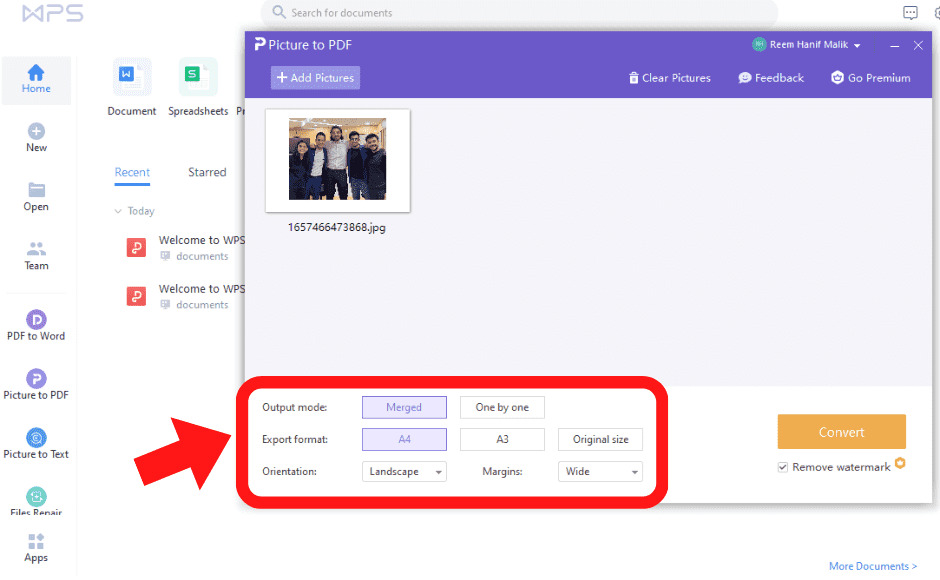Close the Picture to PDF dialog
The image size is (940, 580).
(x=918, y=45)
